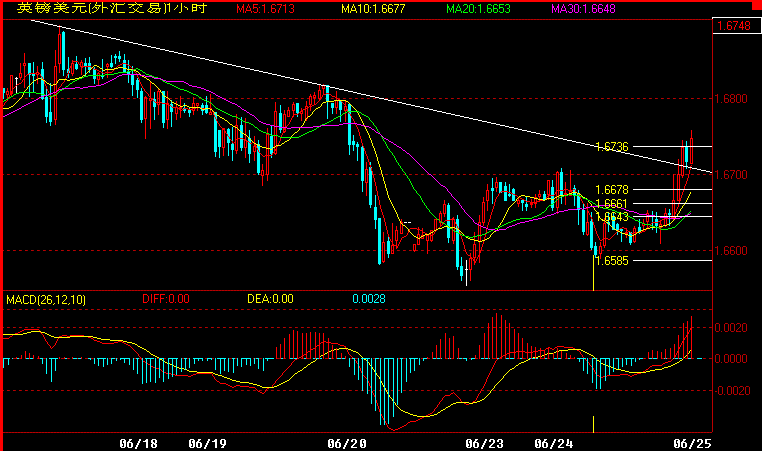
Task: Select the MA10:1.6677 indicator label
Action: point(373,9)
